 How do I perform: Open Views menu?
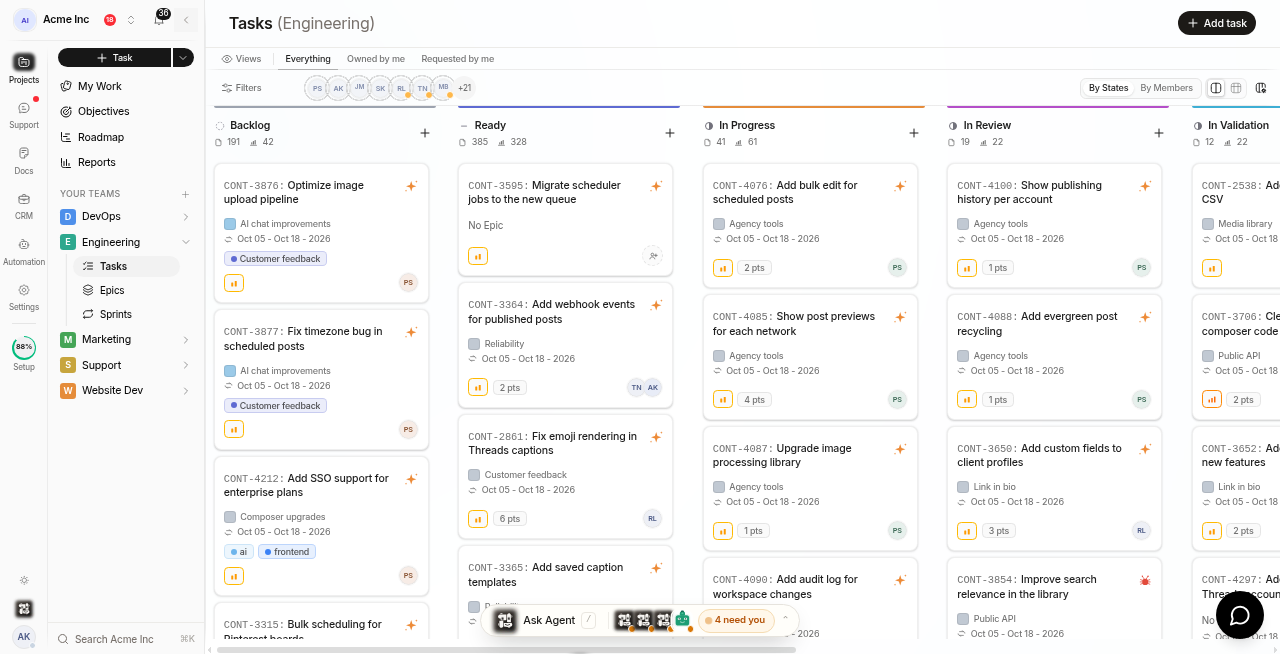tap(241, 59)
